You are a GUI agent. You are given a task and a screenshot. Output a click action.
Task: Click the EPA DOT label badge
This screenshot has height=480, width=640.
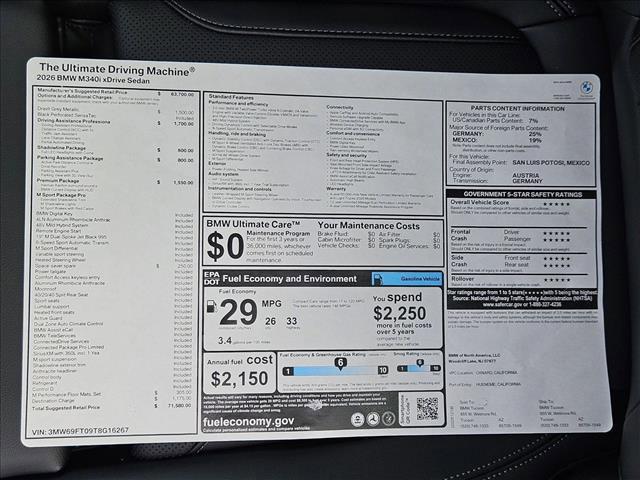tap(211, 278)
